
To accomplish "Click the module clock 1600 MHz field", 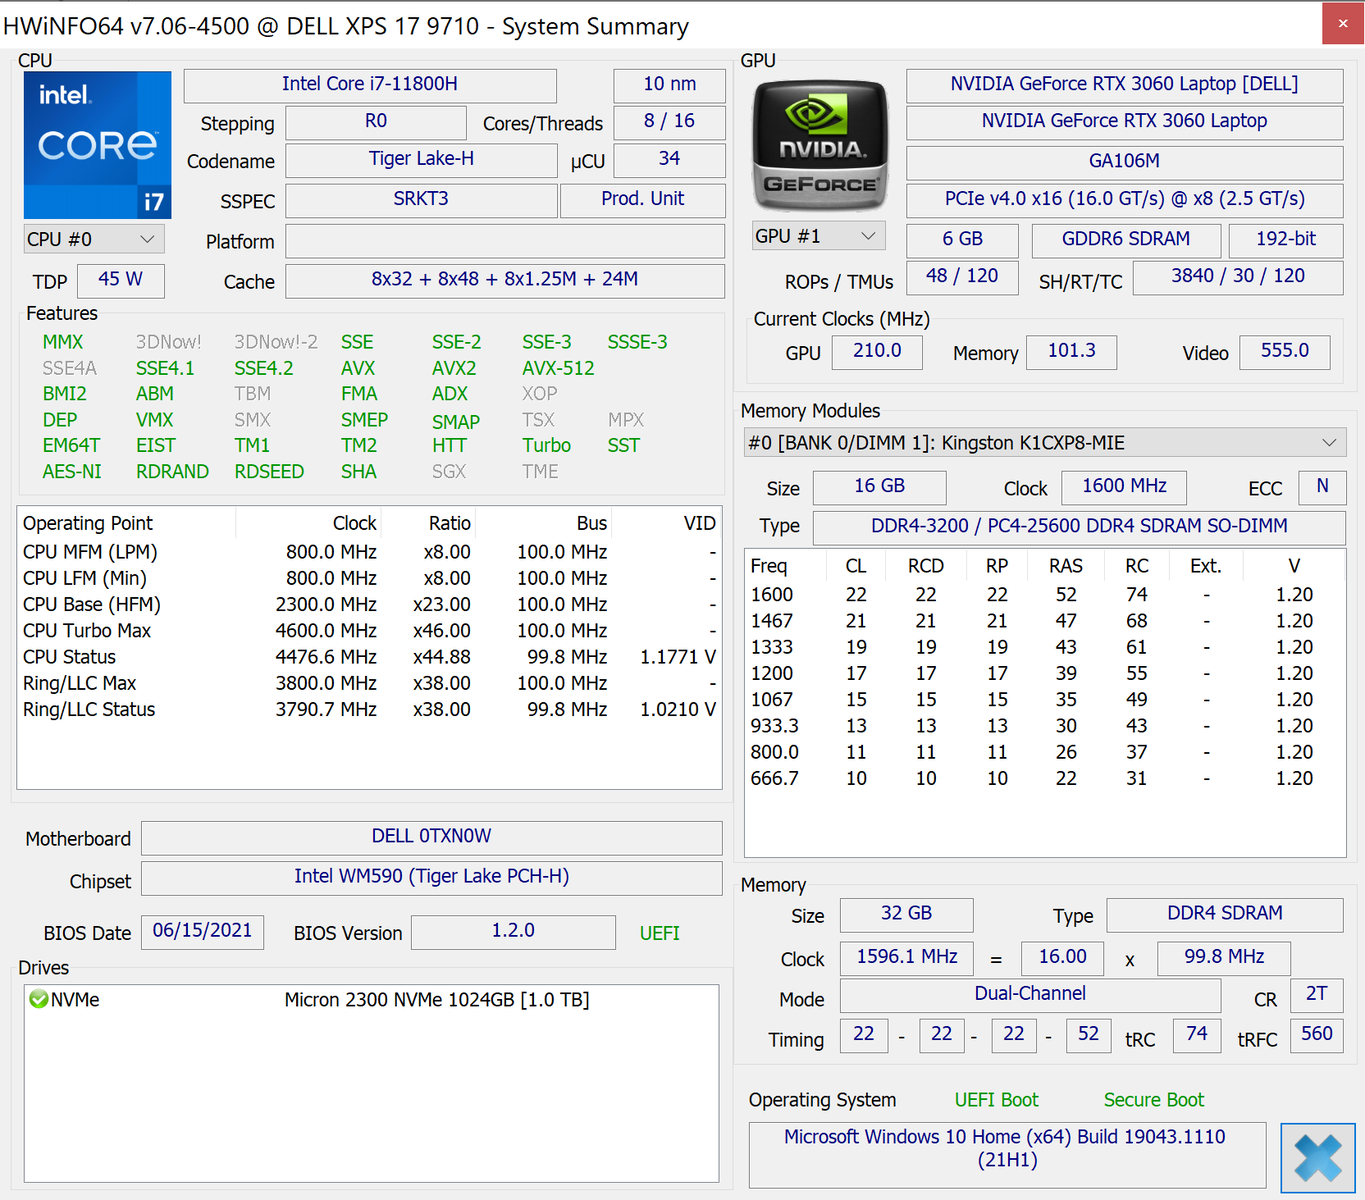I will [x=1124, y=487].
